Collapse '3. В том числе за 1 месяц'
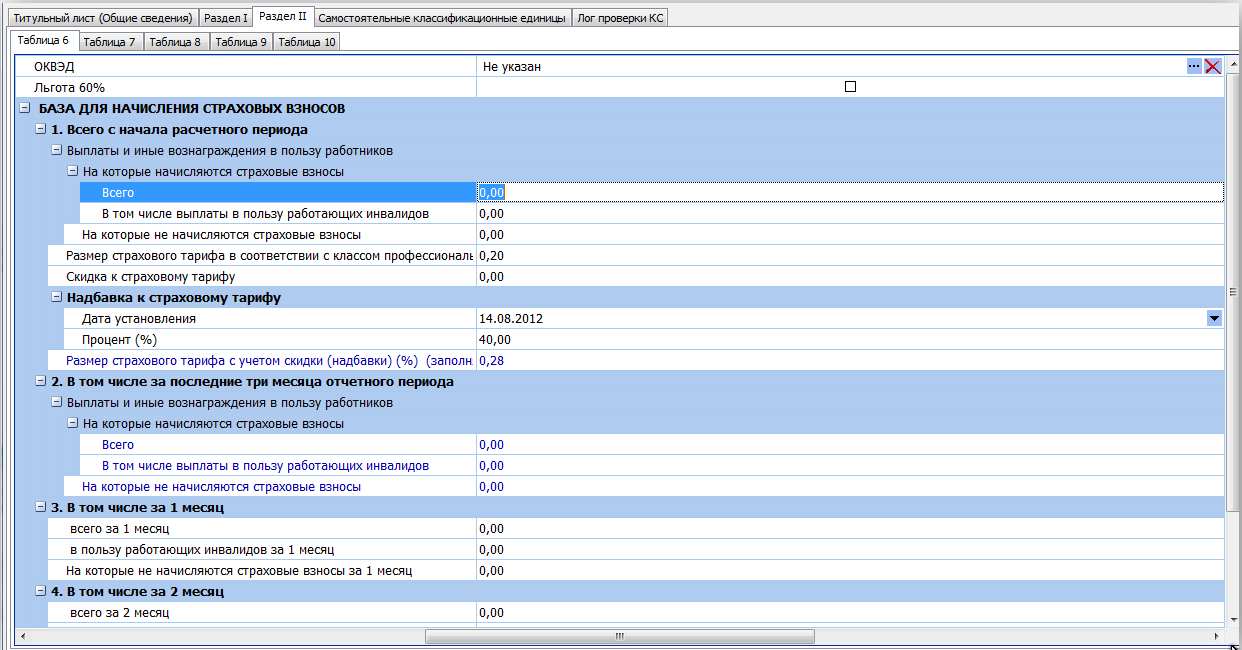1242x650 pixels. pyautogui.click(x=40, y=507)
